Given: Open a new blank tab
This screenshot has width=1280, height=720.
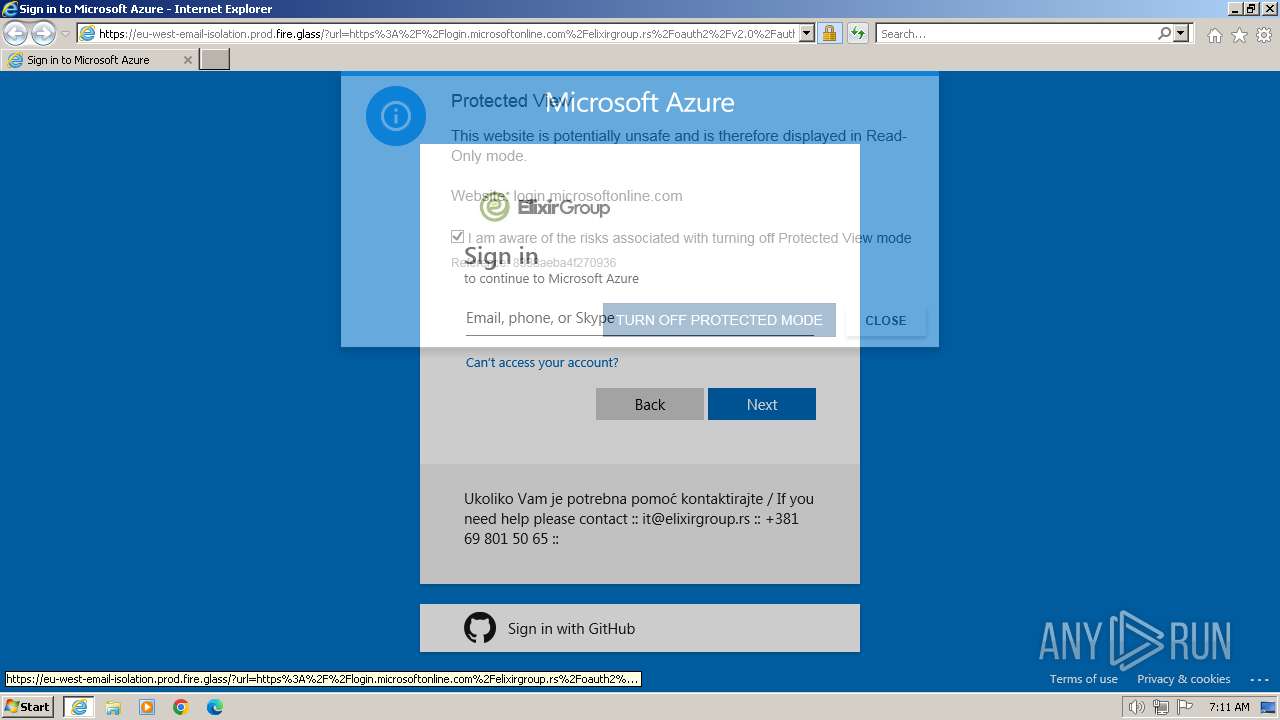Looking at the screenshot, I should (x=215, y=60).
